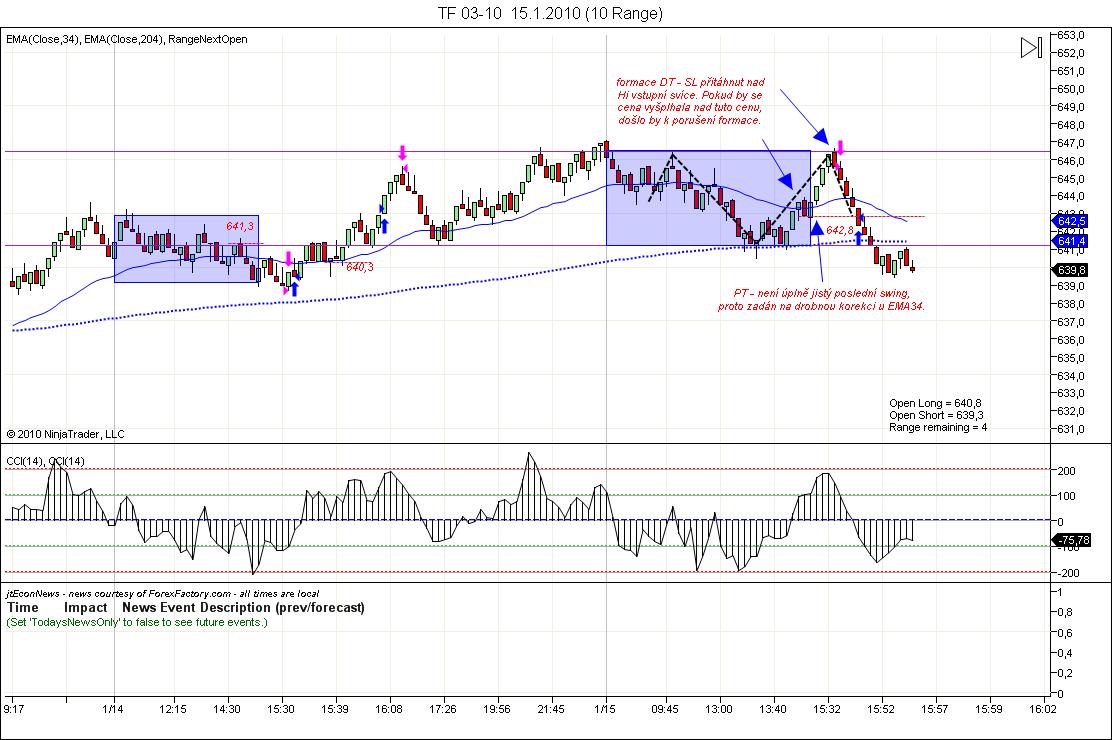Click the blue up arrow under the 15:30 low
The width and height of the screenshot is (1112, 740).
point(295,287)
